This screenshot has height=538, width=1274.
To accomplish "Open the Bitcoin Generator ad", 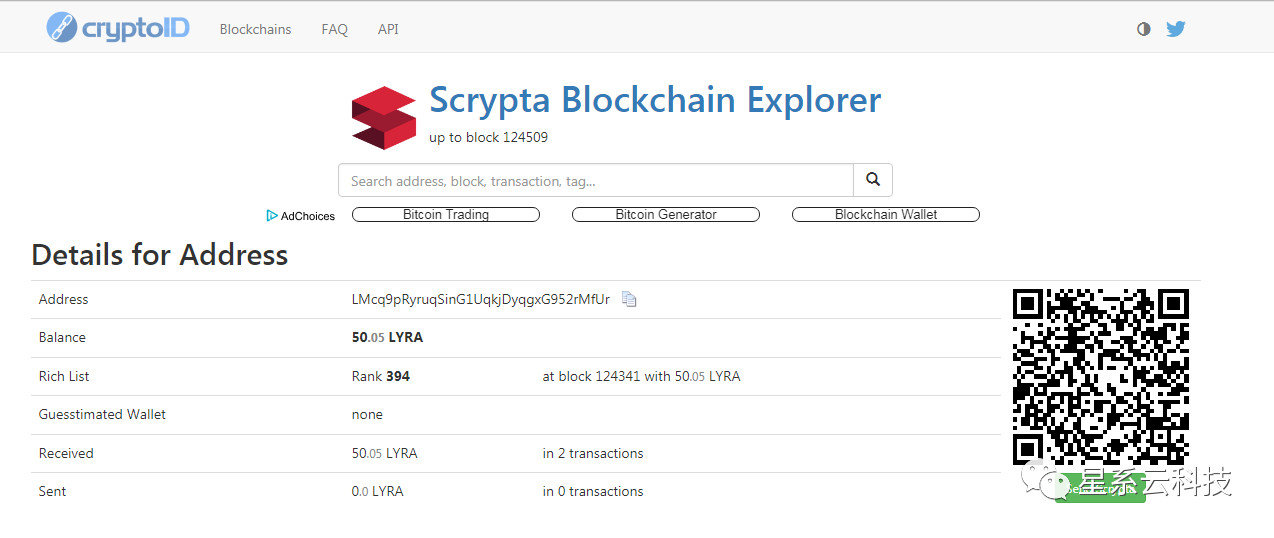I will (x=666, y=214).
